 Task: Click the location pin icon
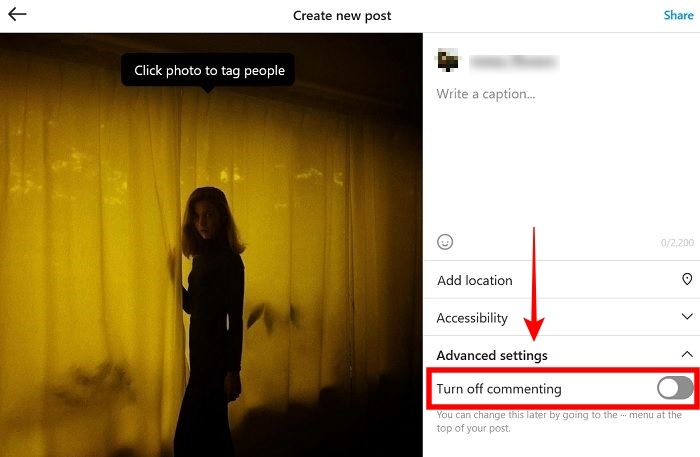coord(687,279)
